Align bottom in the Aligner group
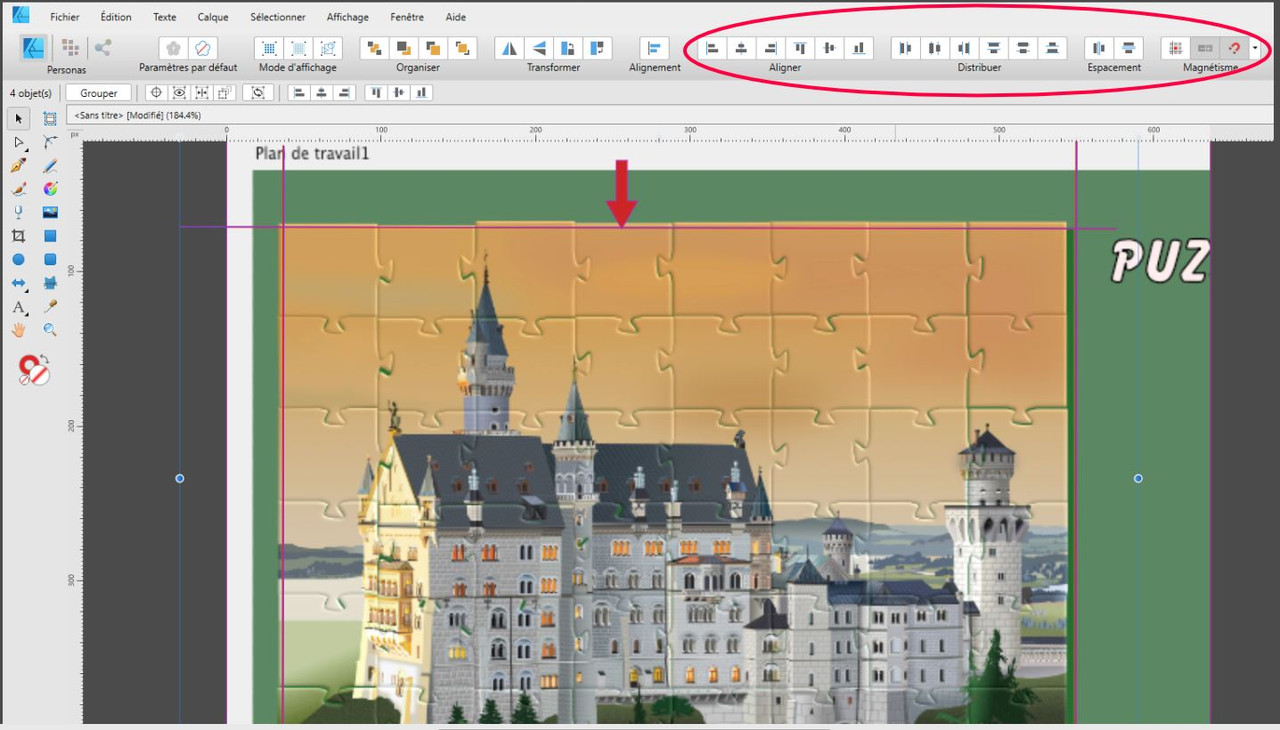Screen dimensions: 1280x730 tap(858, 47)
